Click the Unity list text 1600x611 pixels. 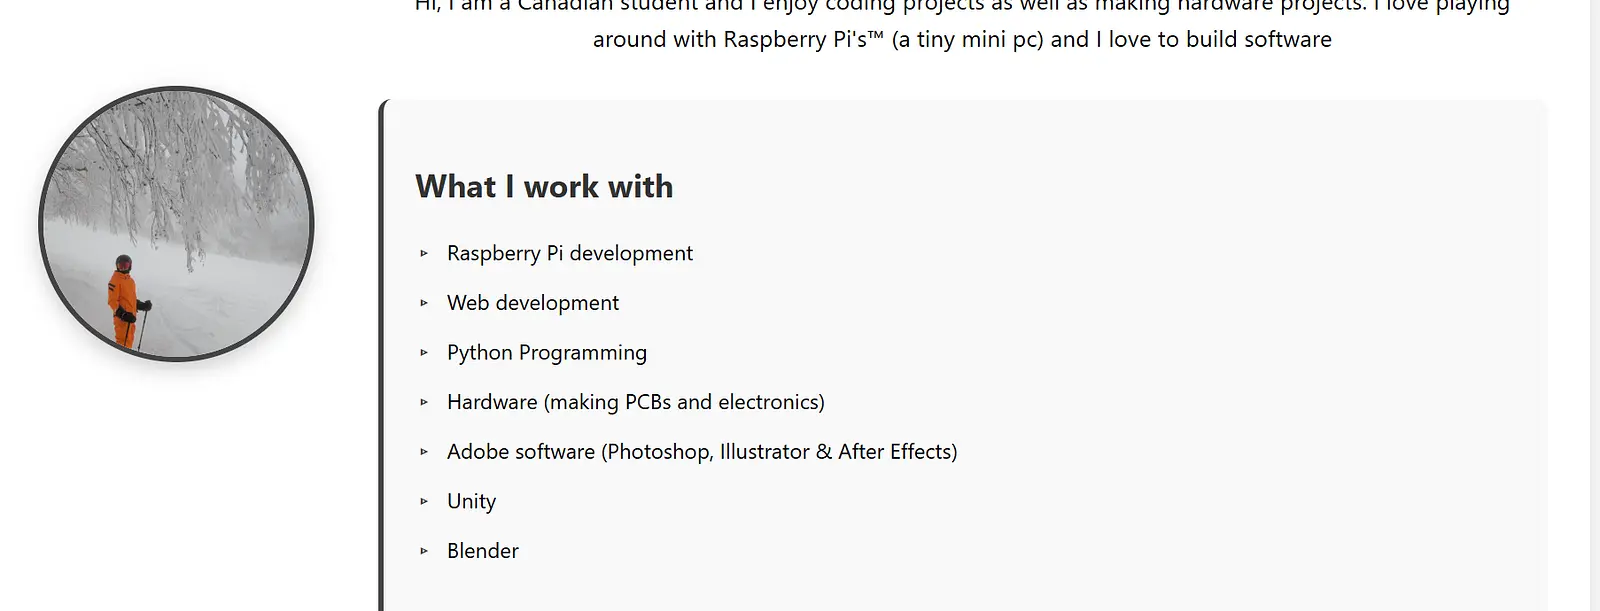click(x=471, y=501)
